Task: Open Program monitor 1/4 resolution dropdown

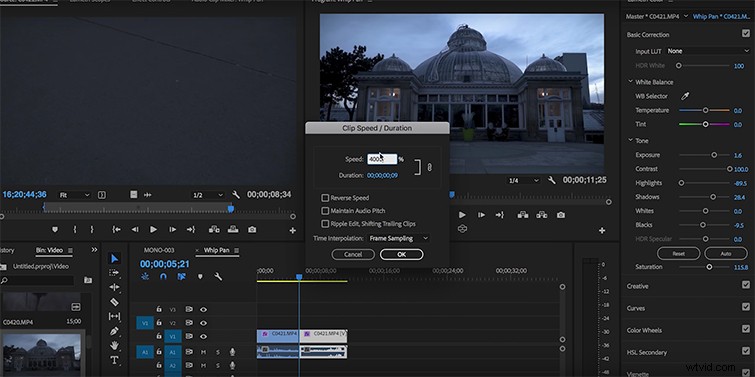Action: tap(524, 181)
